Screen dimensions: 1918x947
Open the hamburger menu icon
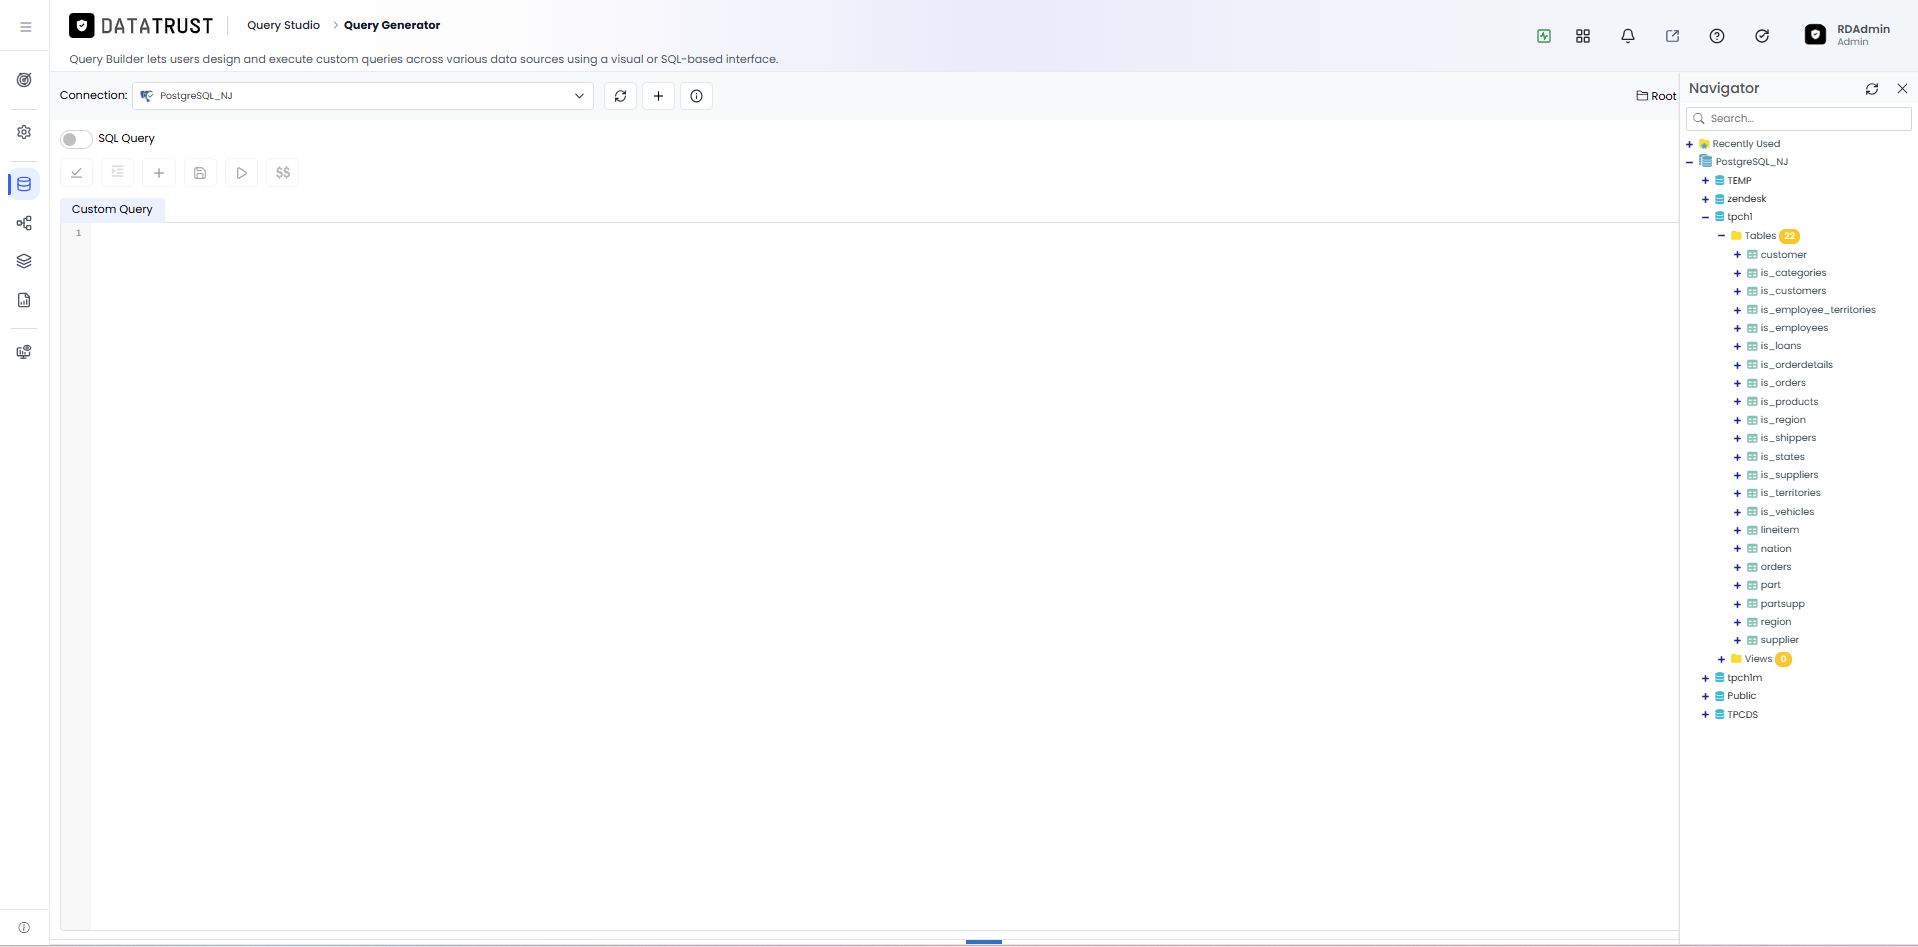(26, 27)
